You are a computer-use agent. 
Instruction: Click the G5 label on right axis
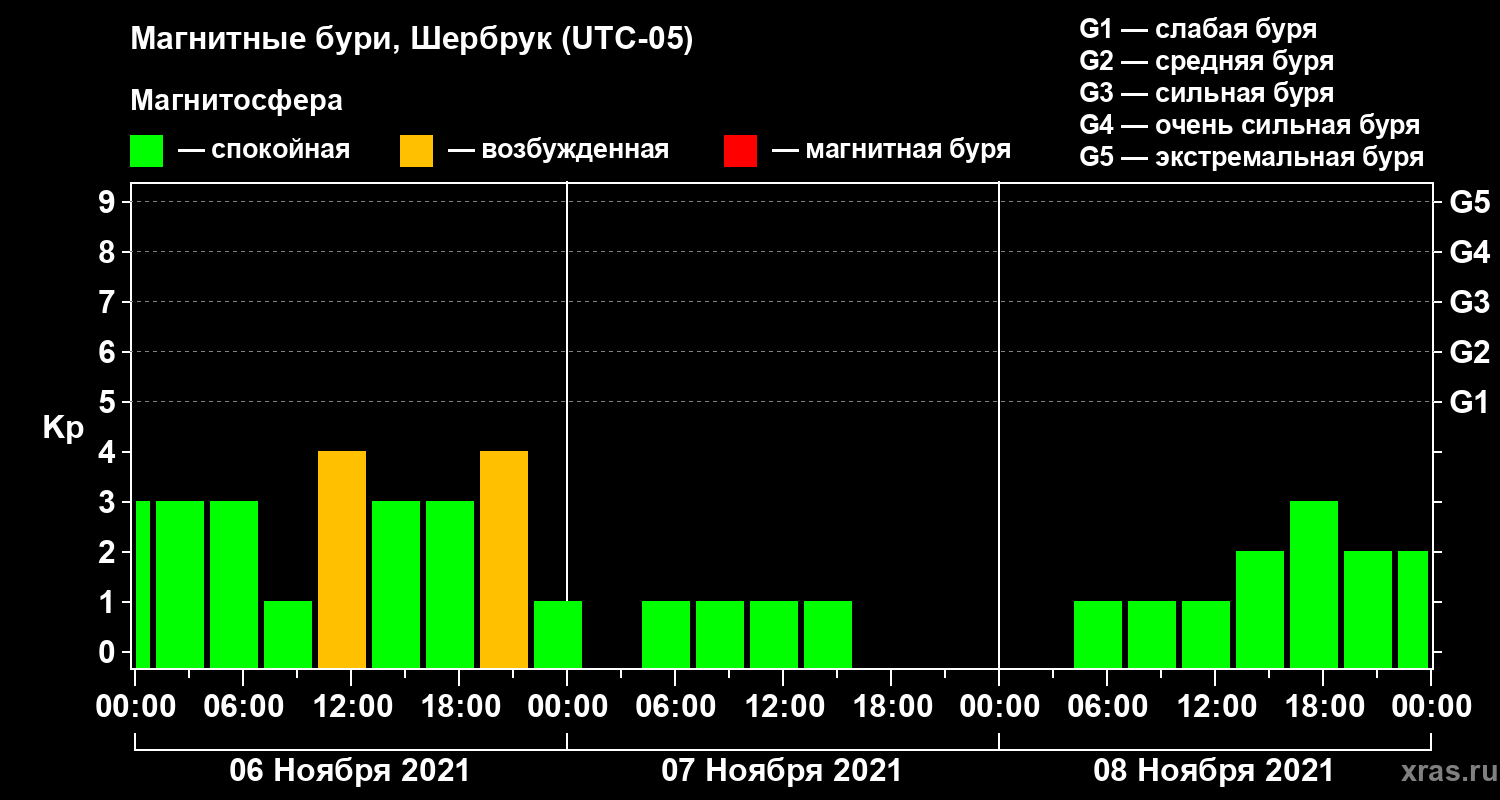click(x=1469, y=203)
